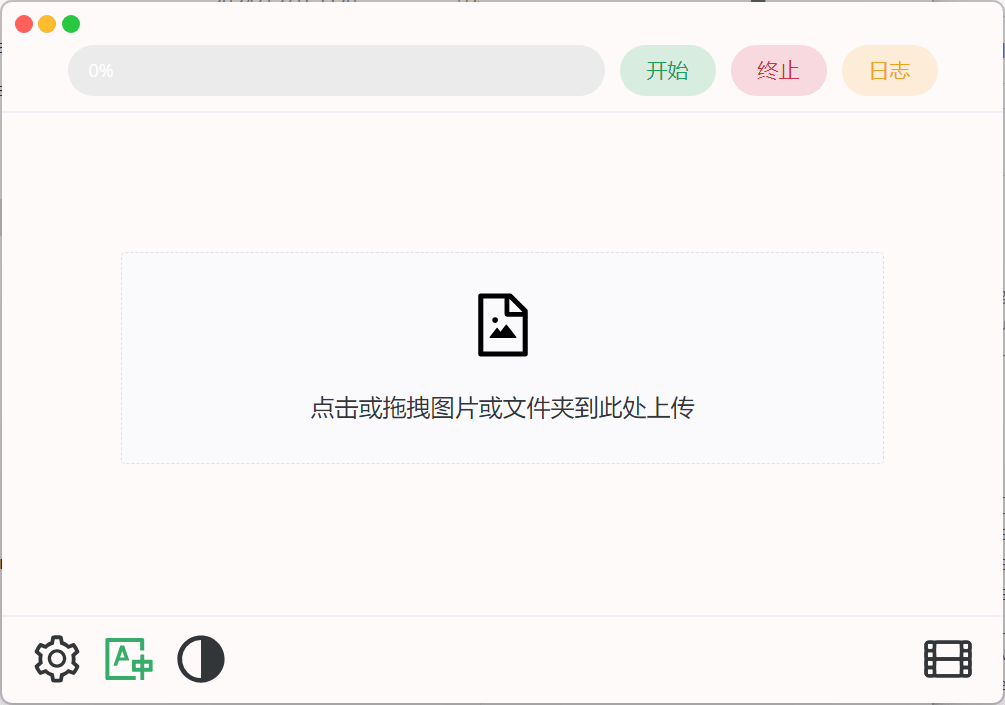This screenshot has width=1005, height=705.
Task: Click empty area above the upload zone
Action: (502, 183)
